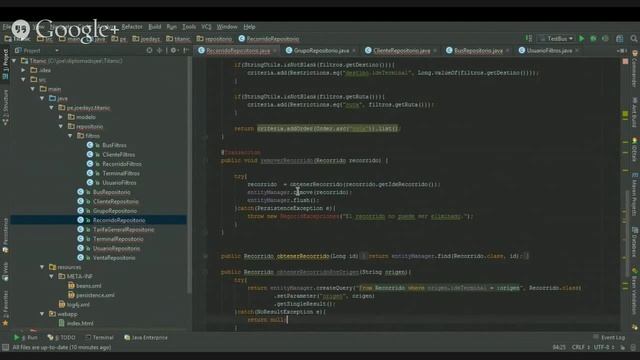The image size is (640, 360).
Task: Click the editor tabs list icon at right
Action: tap(622, 51)
